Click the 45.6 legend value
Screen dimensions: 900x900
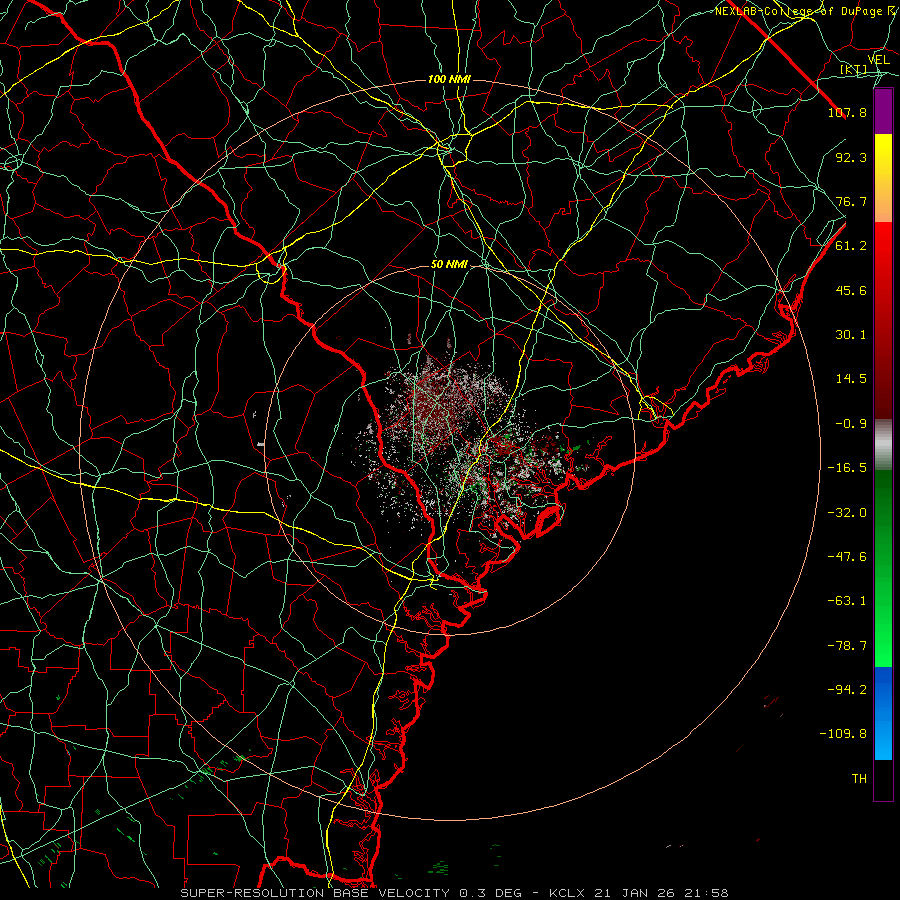click(851, 290)
